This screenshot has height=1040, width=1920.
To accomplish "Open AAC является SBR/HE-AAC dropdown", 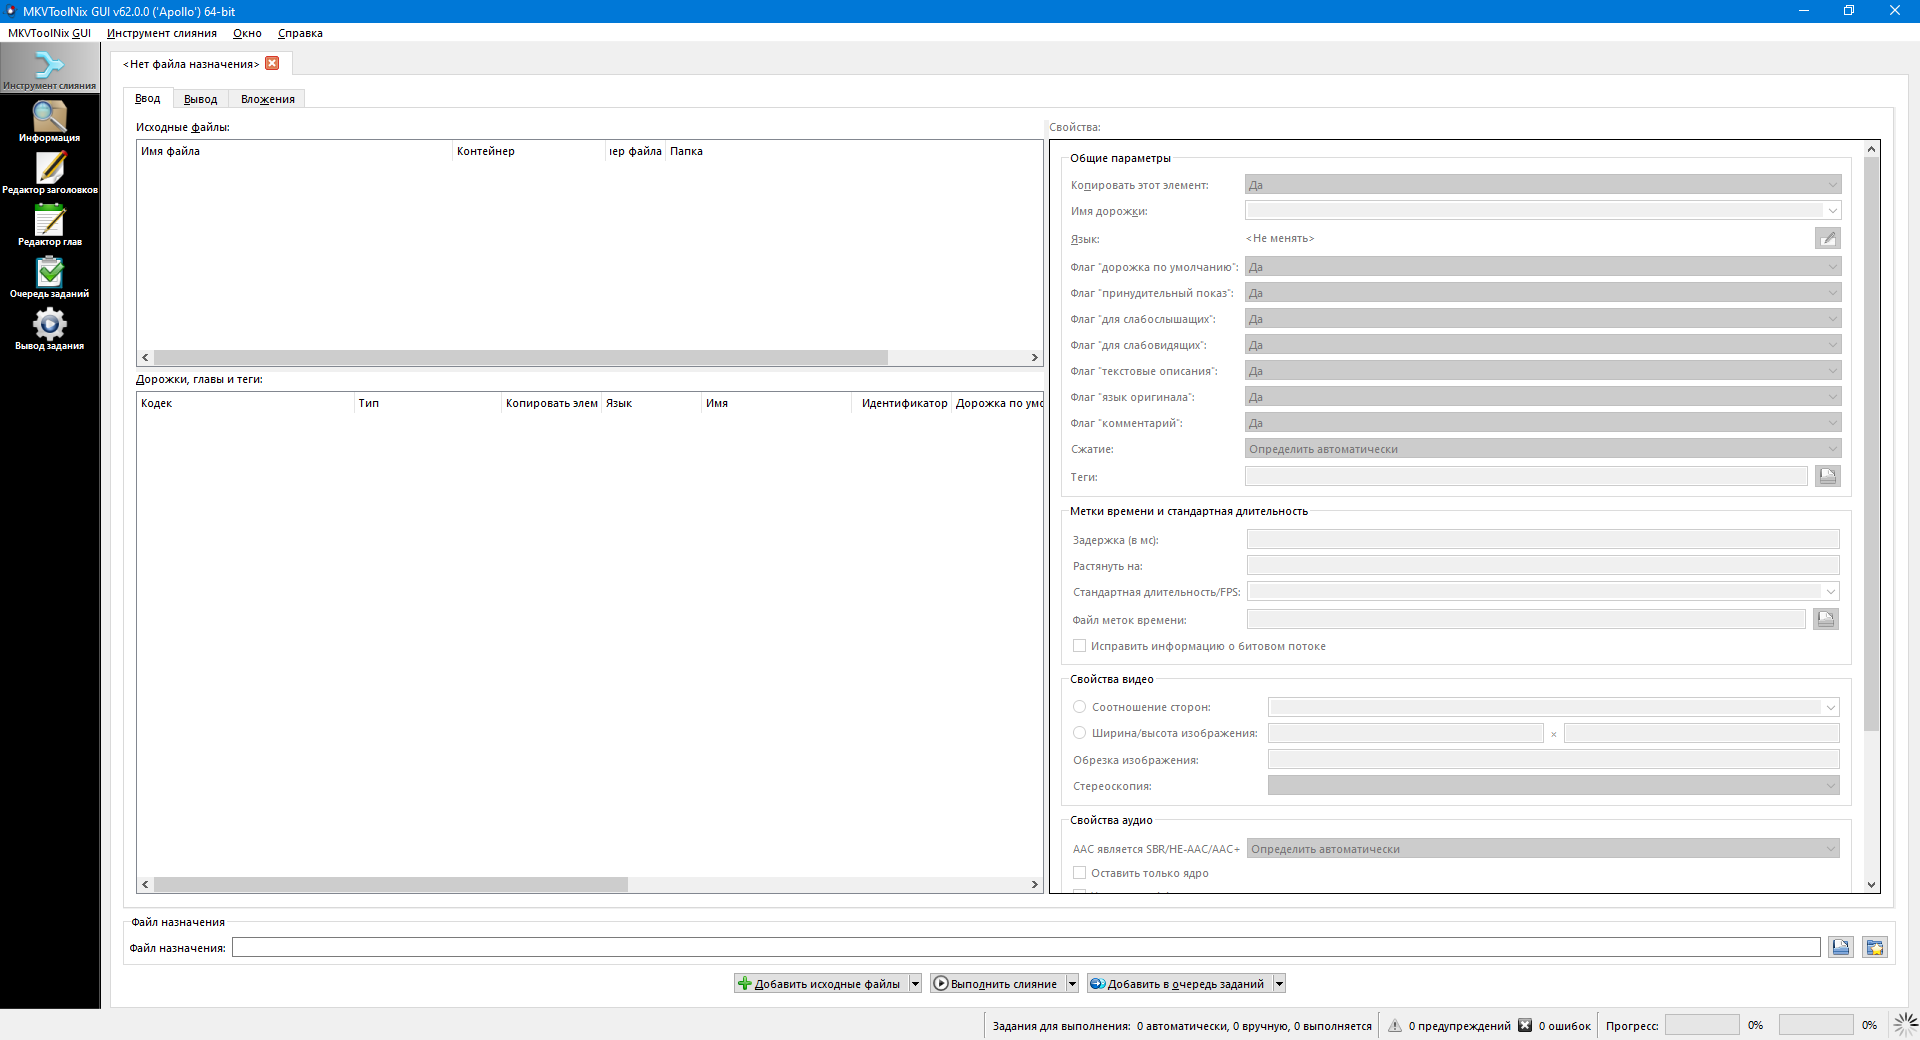I will pyautogui.click(x=1543, y=849).
